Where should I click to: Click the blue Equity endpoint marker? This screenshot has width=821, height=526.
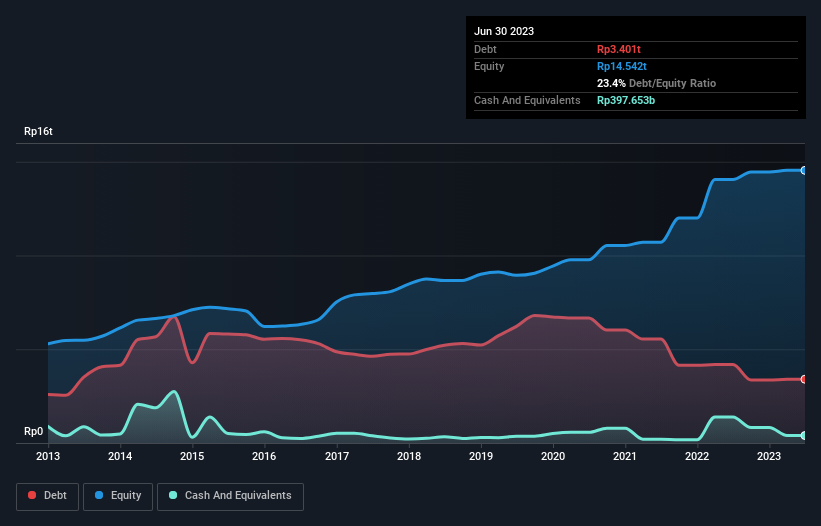(804, 171)
